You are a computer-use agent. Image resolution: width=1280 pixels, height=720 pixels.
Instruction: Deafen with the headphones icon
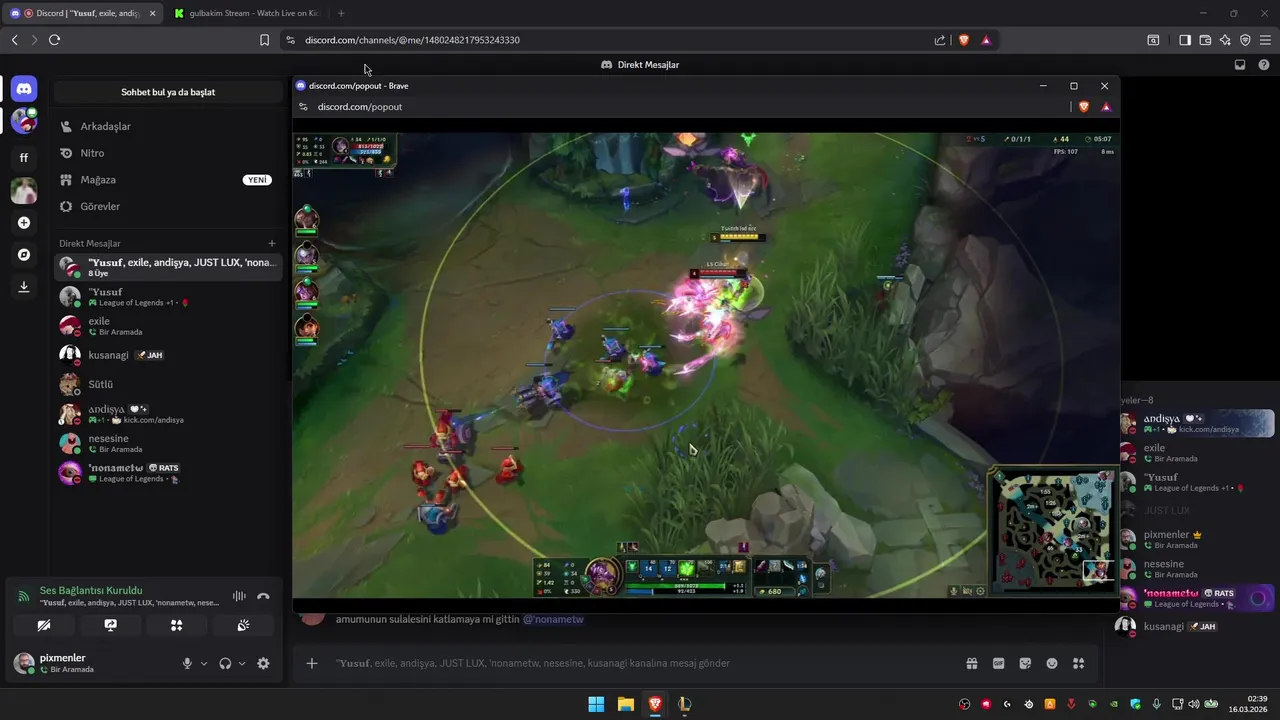tap(225, 663)
